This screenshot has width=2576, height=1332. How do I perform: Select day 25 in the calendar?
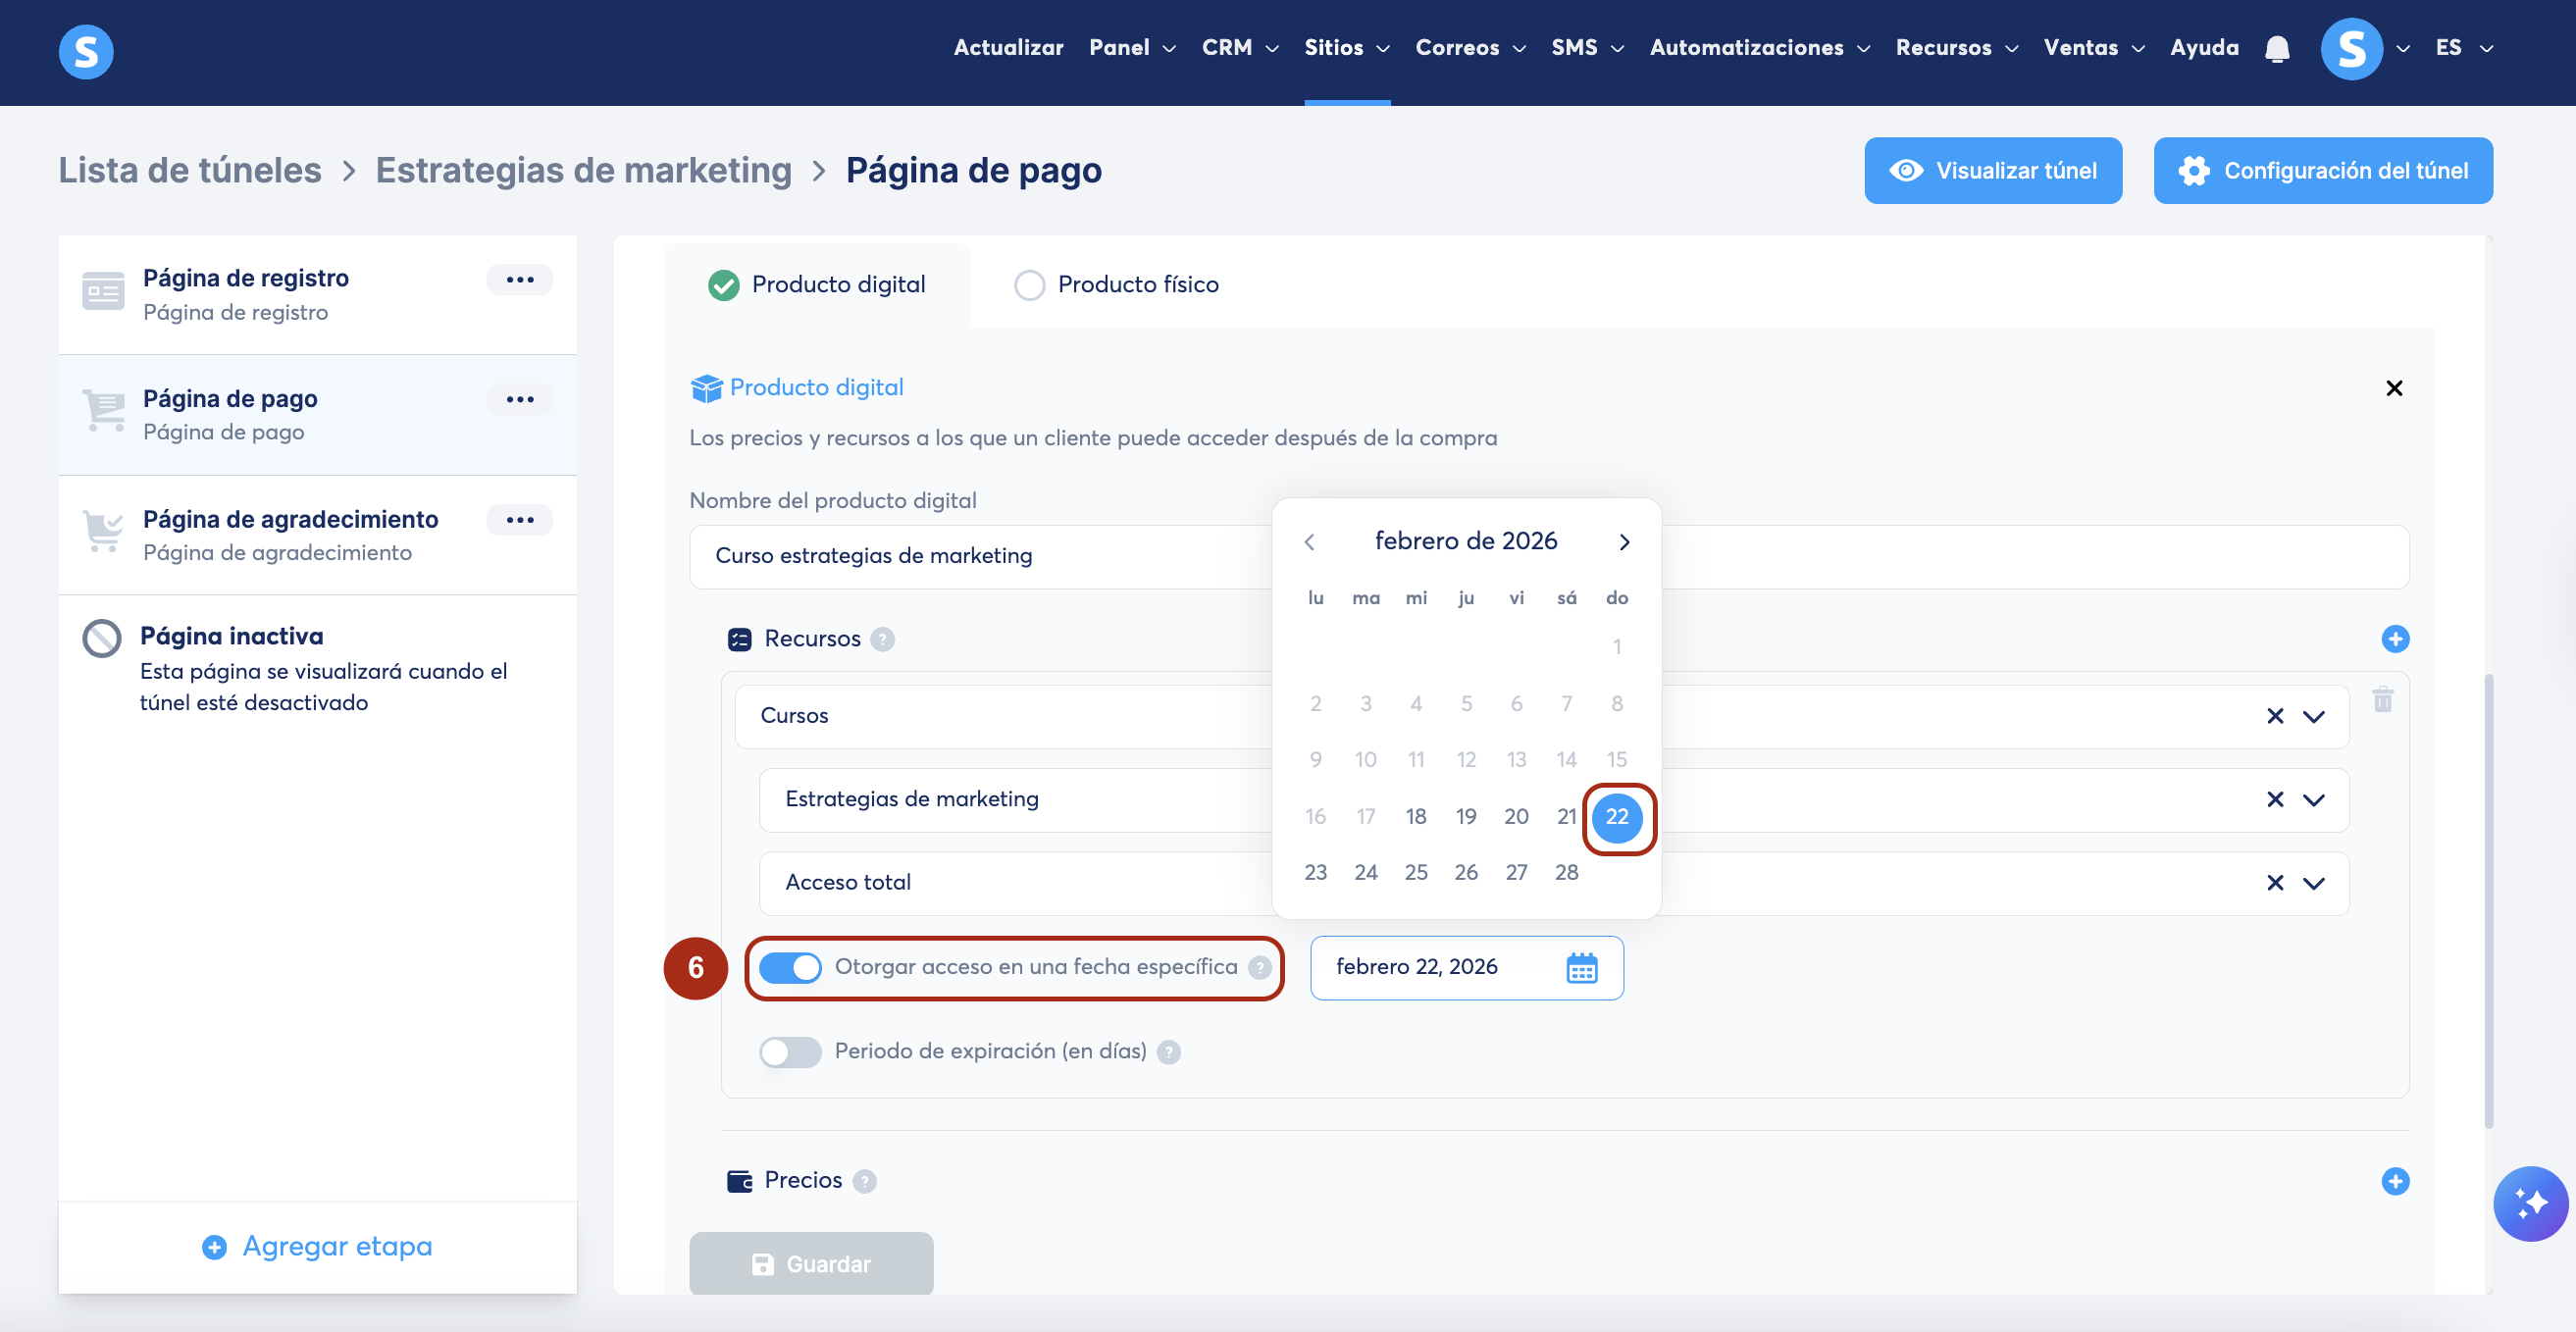coord(1415,872)
